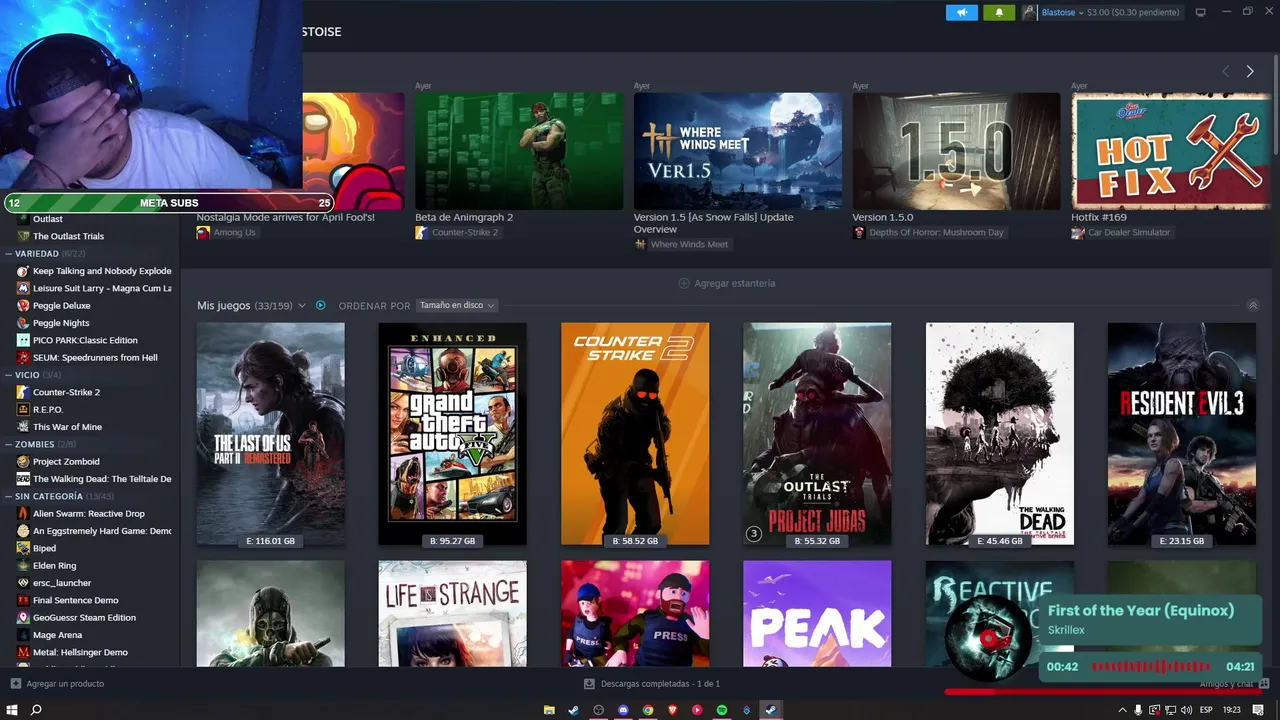Open Resident Evil 3 game cover
The image size is (1280, 720).
click(x=1181, y=433)
